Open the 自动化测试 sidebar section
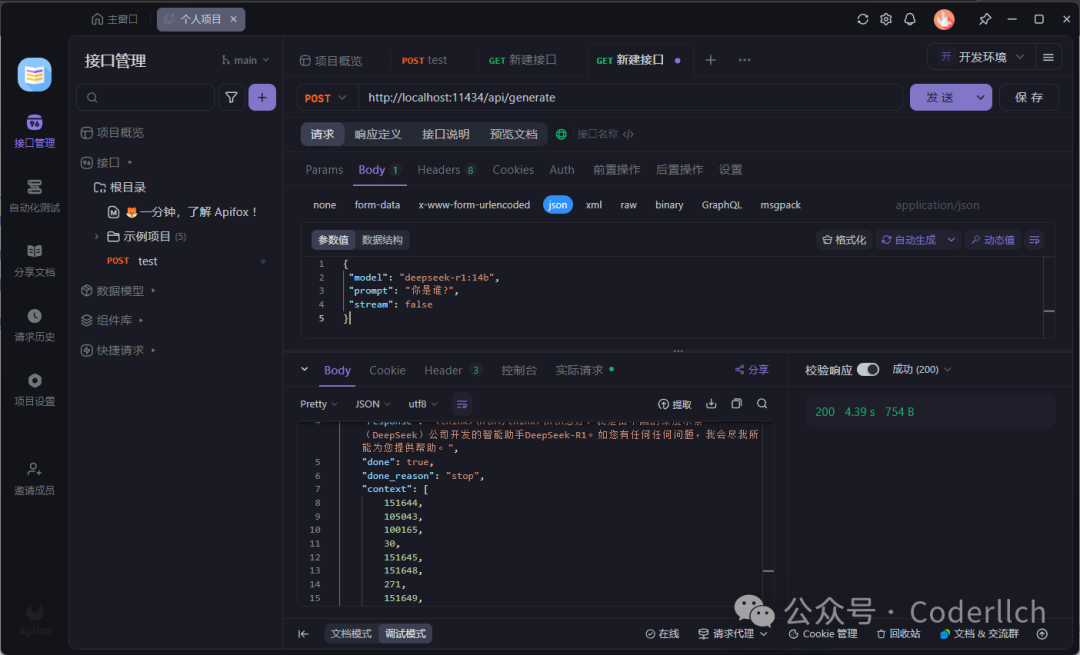The height and width of the screenshot is (655, 1080). pos(34,195)
